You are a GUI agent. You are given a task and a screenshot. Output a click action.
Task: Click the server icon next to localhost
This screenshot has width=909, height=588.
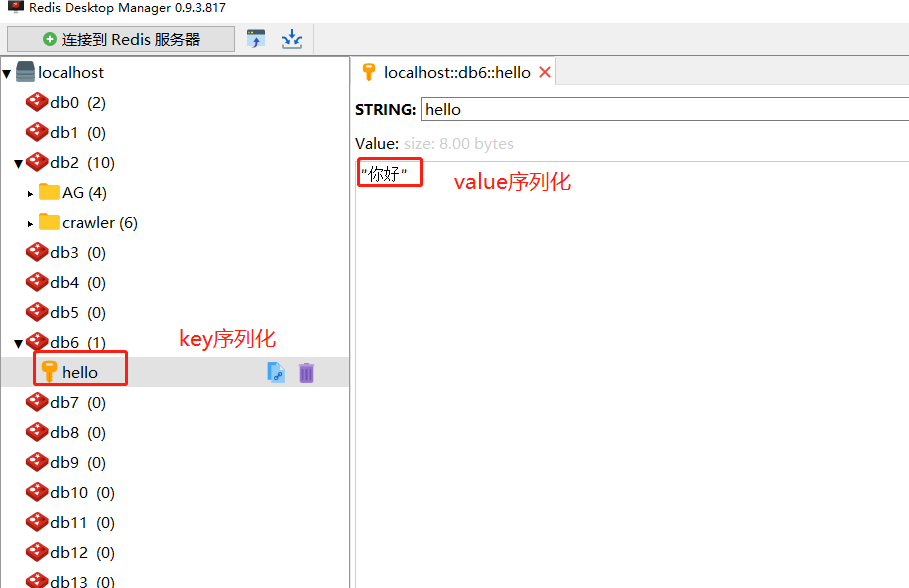tap(24, 72)
